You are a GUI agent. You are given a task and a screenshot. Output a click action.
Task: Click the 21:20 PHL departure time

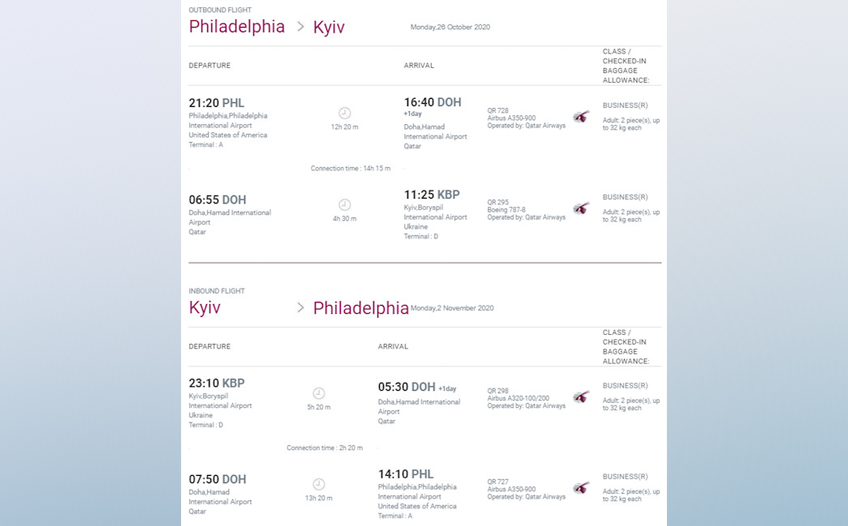216,103
